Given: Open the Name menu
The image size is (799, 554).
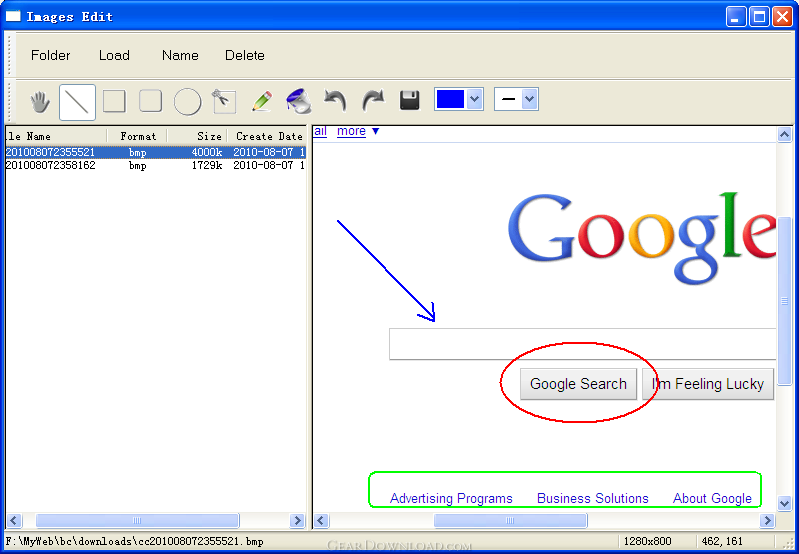Looking at the screenshot, I should [180, 55].
